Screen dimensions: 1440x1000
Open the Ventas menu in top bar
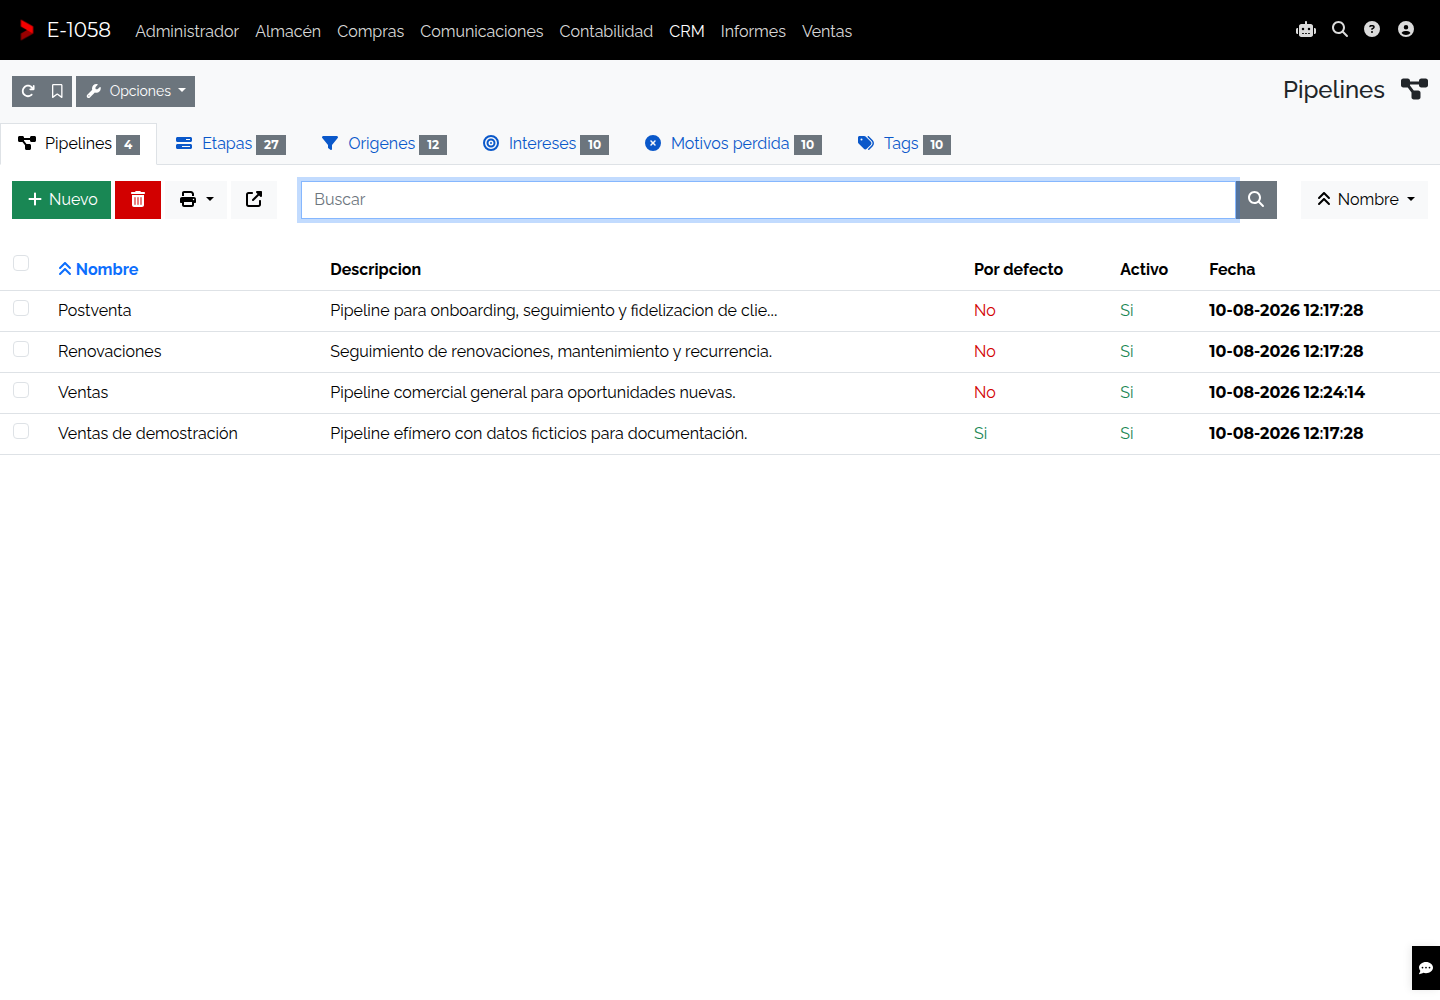point(827,31)
